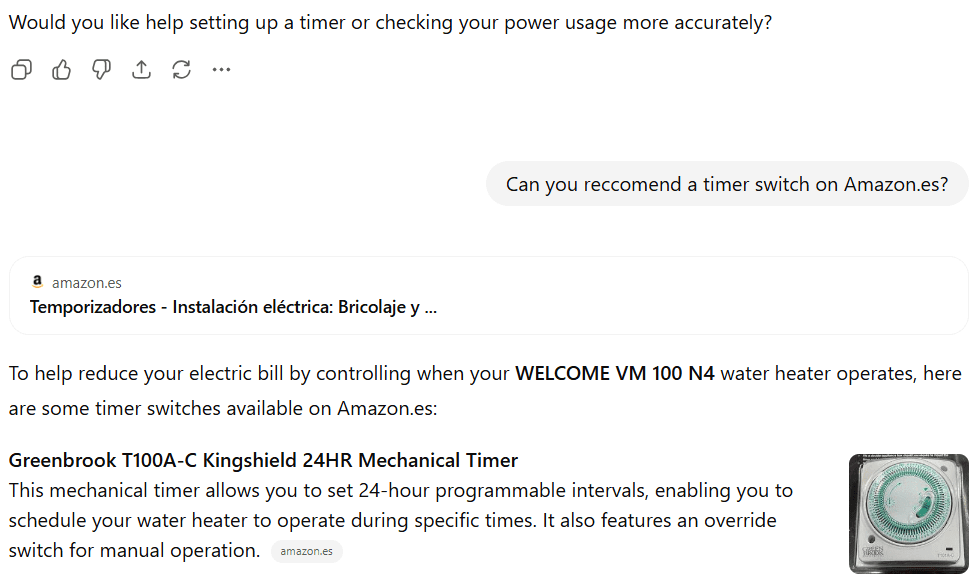The width and height of the screenshot is (978, 586).
Task: Click the small amazon.es citation chip
Action: (x=306, y=551)
